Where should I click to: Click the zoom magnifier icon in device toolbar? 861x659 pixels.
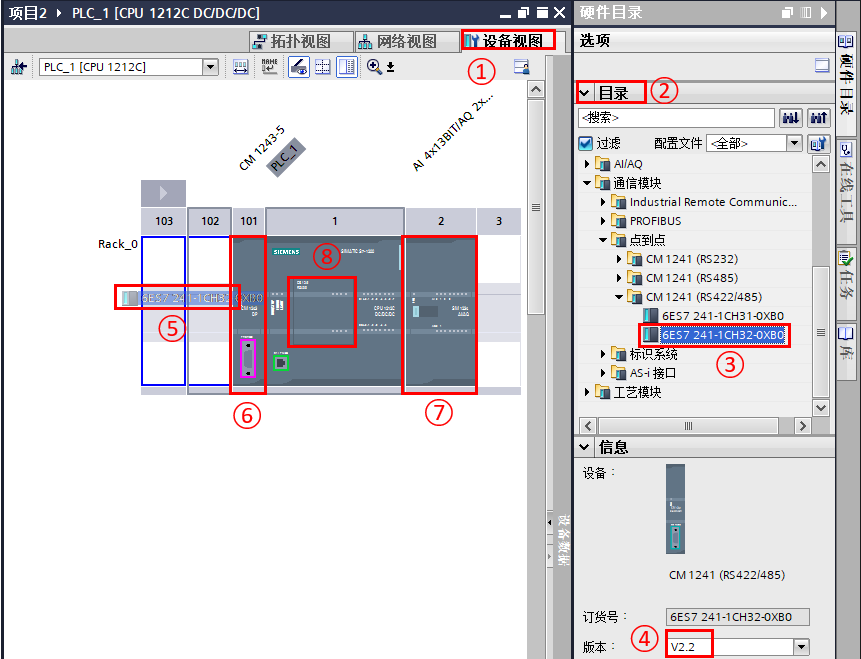coord(374,67)
